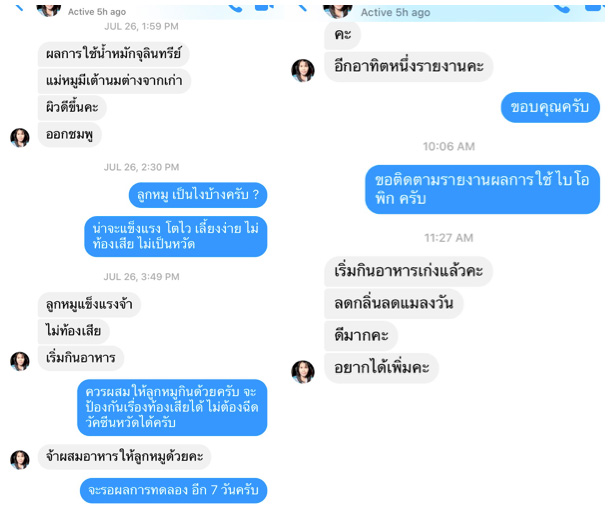Viewport: 615px width, 511px height.
Task: Select the 'ลูกหมู เป็นไงบ้างครับ ?' message bubble
Action: (198, 195)
